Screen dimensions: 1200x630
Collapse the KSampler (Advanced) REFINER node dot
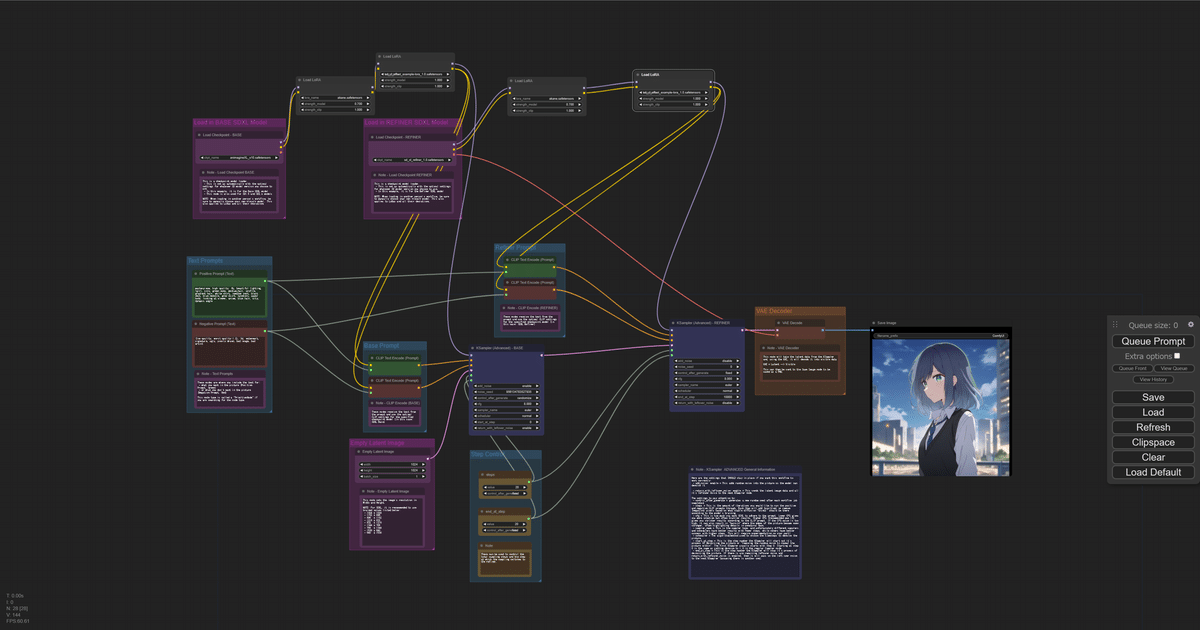pyautogui.click(x=673, y=323)
